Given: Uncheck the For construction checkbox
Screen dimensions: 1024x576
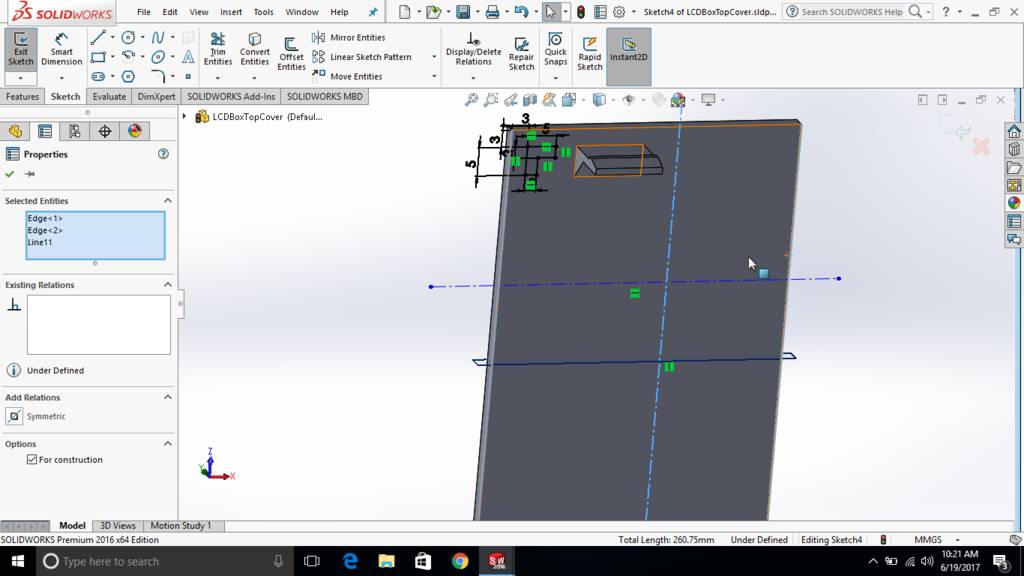Looking at the screenshot, I should pos(32,460).
